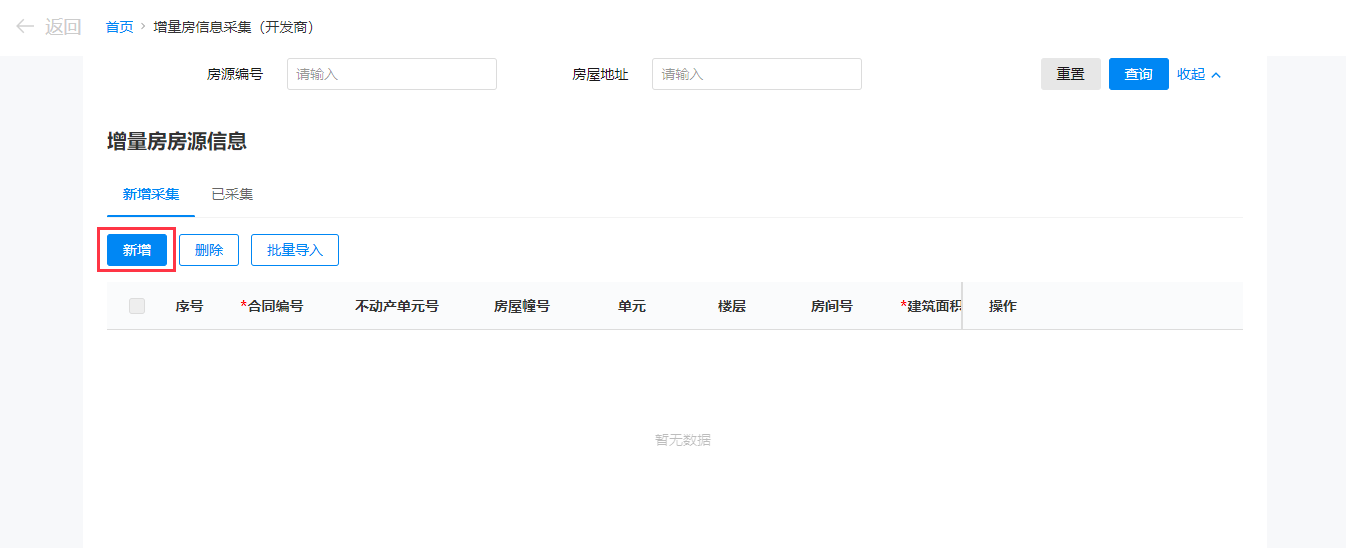Collapse the search filters with 收起
1346x548 pixels.
tap(1198, 74)
